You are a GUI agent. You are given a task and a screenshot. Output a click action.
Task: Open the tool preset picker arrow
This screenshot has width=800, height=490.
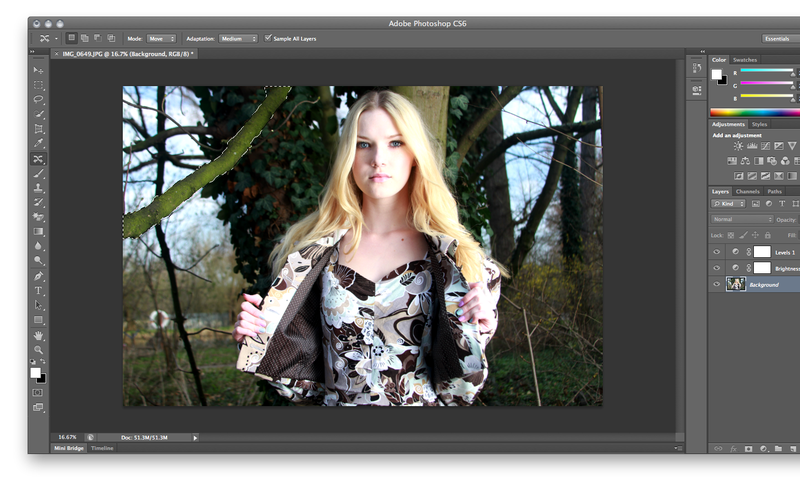click(56, 39)
